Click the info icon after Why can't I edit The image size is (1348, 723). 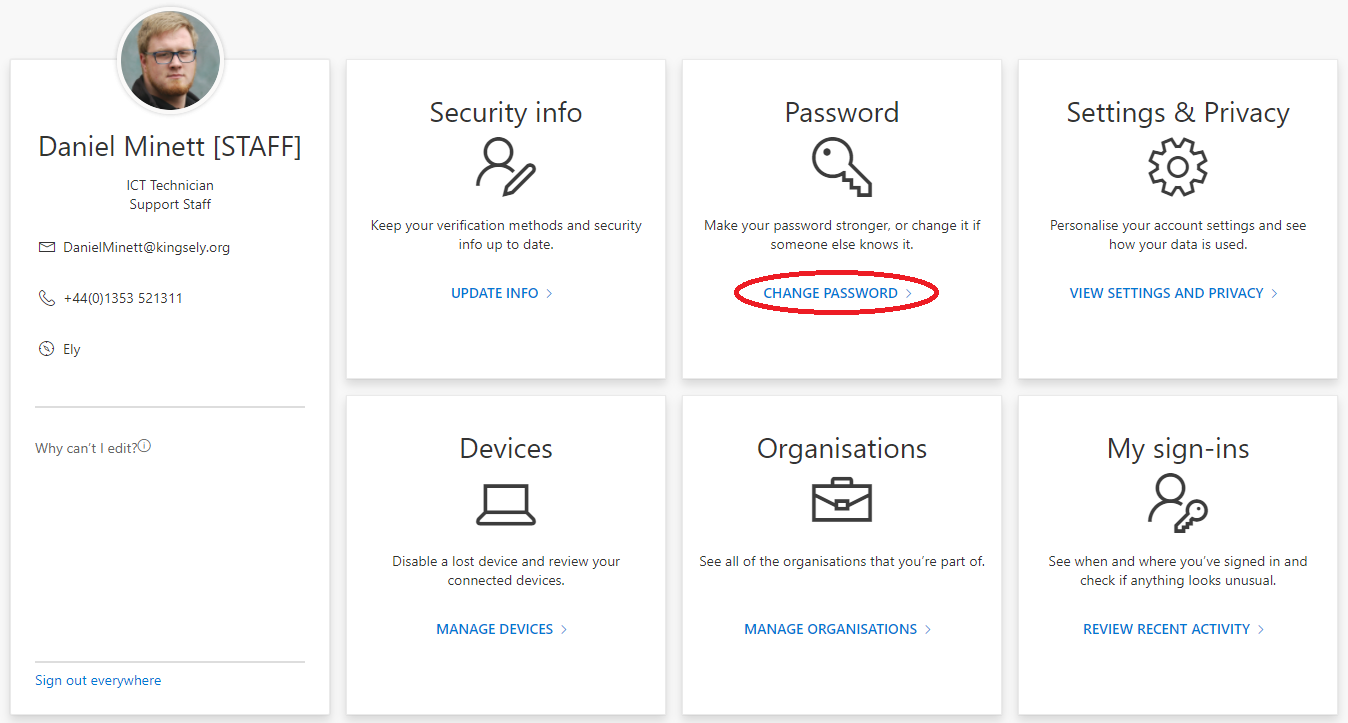144,446
